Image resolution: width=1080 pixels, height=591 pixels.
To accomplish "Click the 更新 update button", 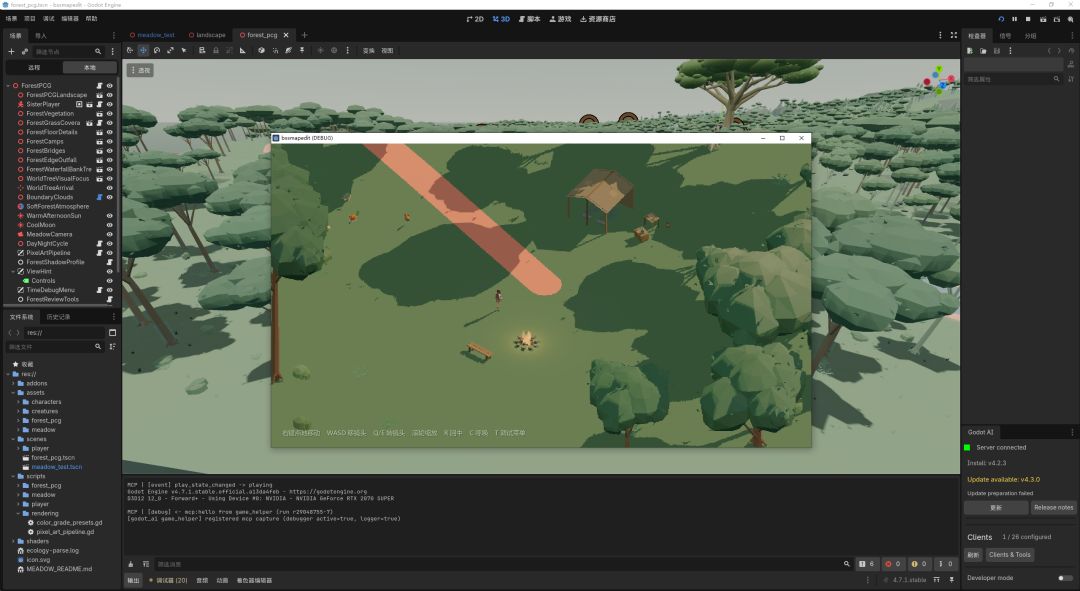I will click(996, 508).
